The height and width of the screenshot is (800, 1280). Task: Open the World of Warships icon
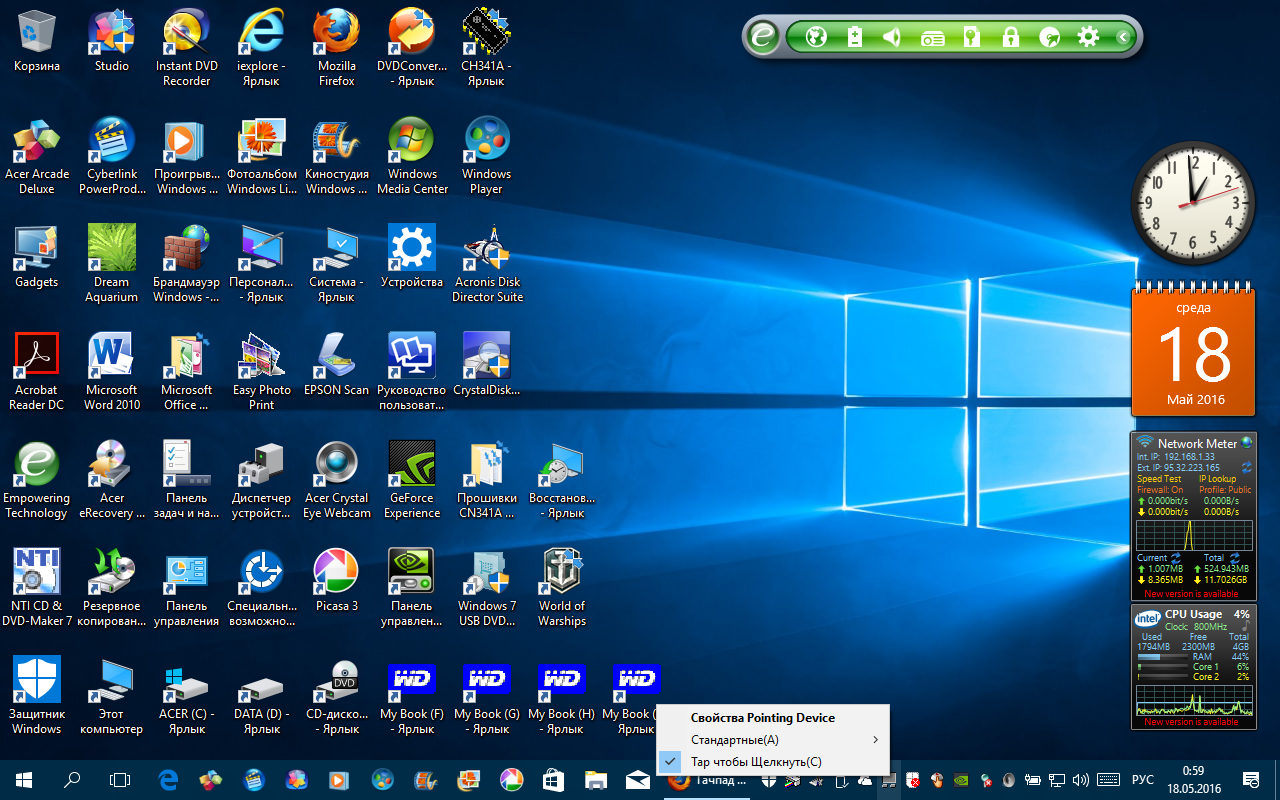562,588
